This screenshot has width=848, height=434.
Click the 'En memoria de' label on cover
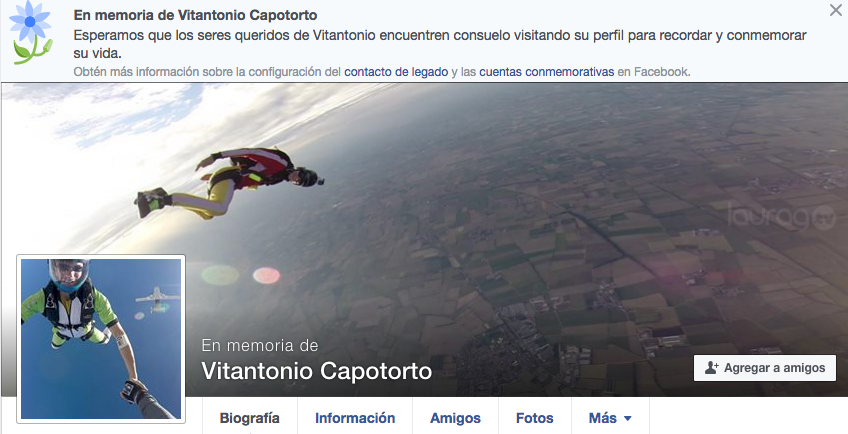click(260, 345)
